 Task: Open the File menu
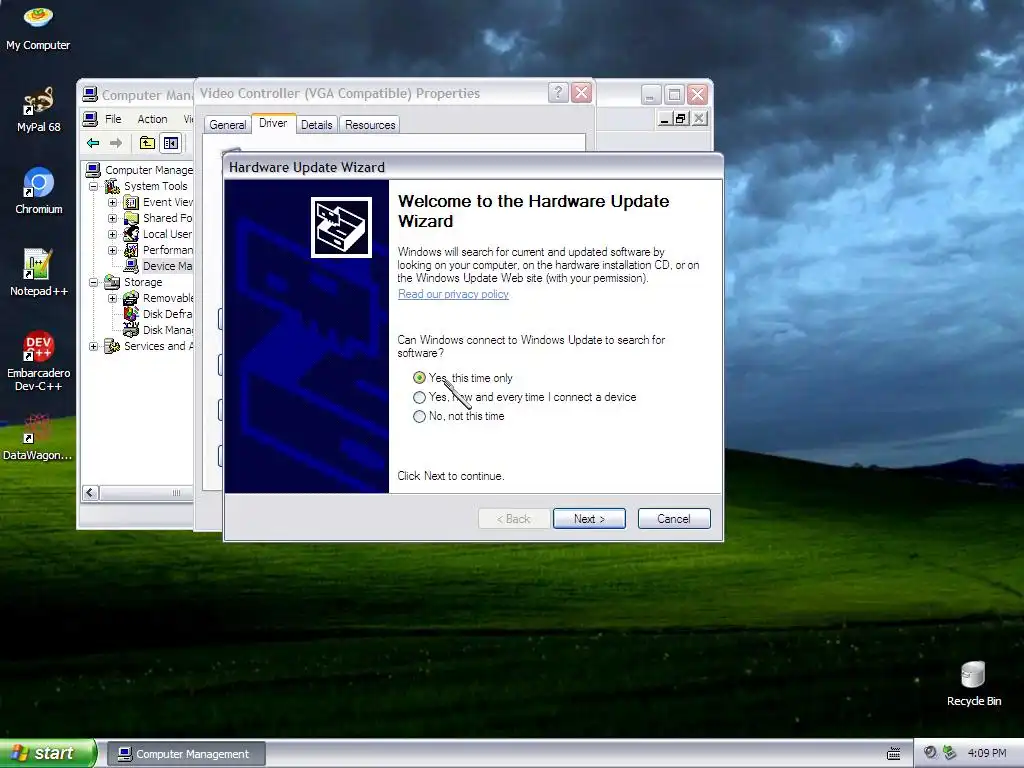tap(113, 119)
